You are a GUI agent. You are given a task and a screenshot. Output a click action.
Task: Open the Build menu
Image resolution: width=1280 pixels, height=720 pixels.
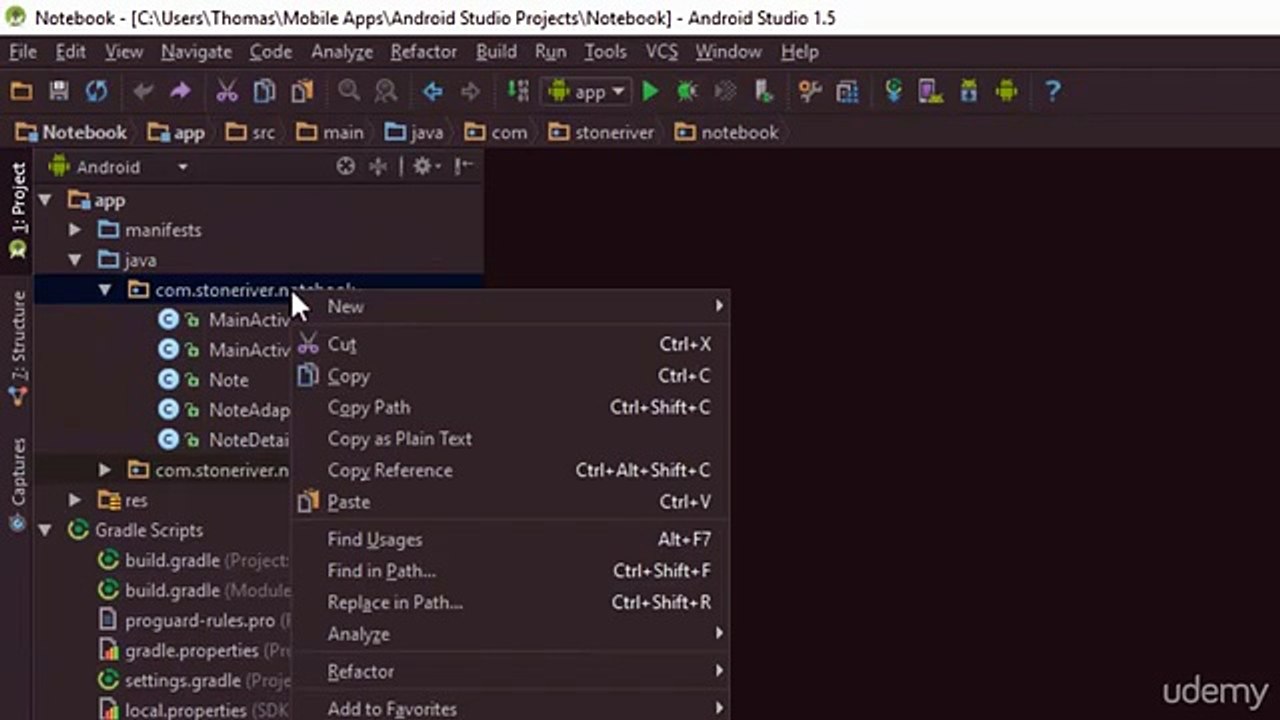(x=496, y=52)
